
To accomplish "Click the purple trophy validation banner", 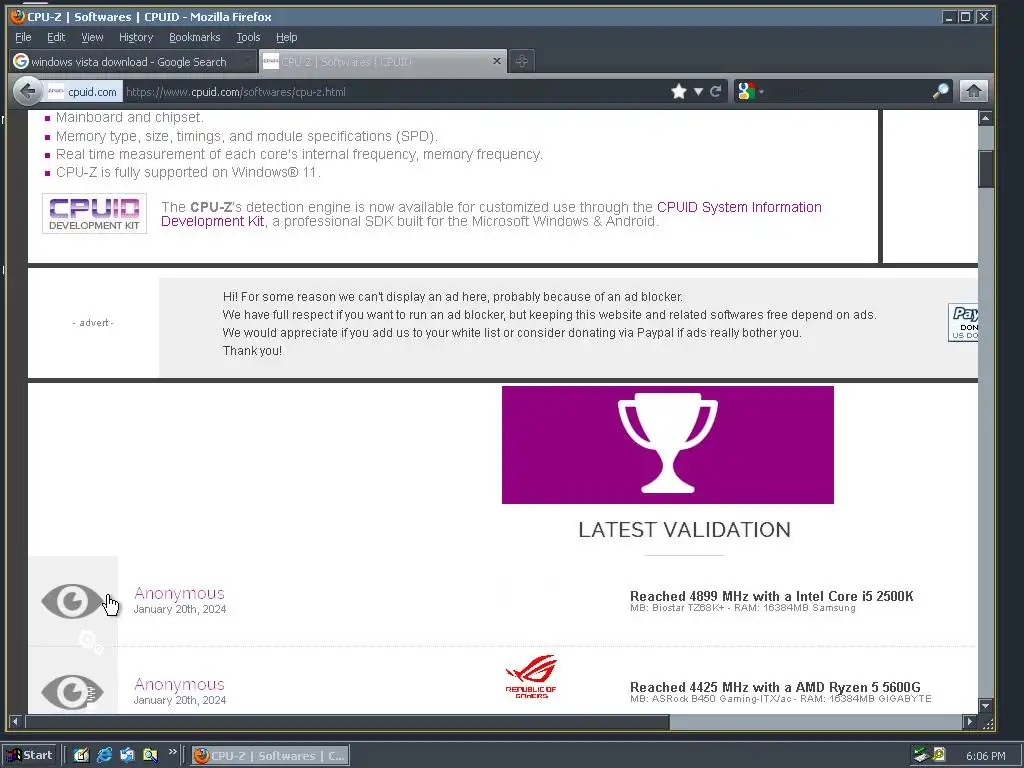I will point(667,445).
